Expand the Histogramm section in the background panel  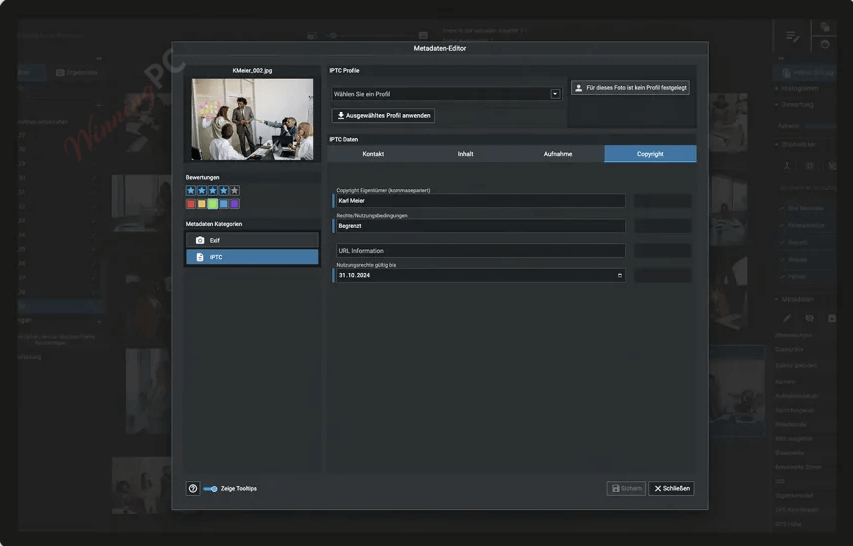(796, 88)
